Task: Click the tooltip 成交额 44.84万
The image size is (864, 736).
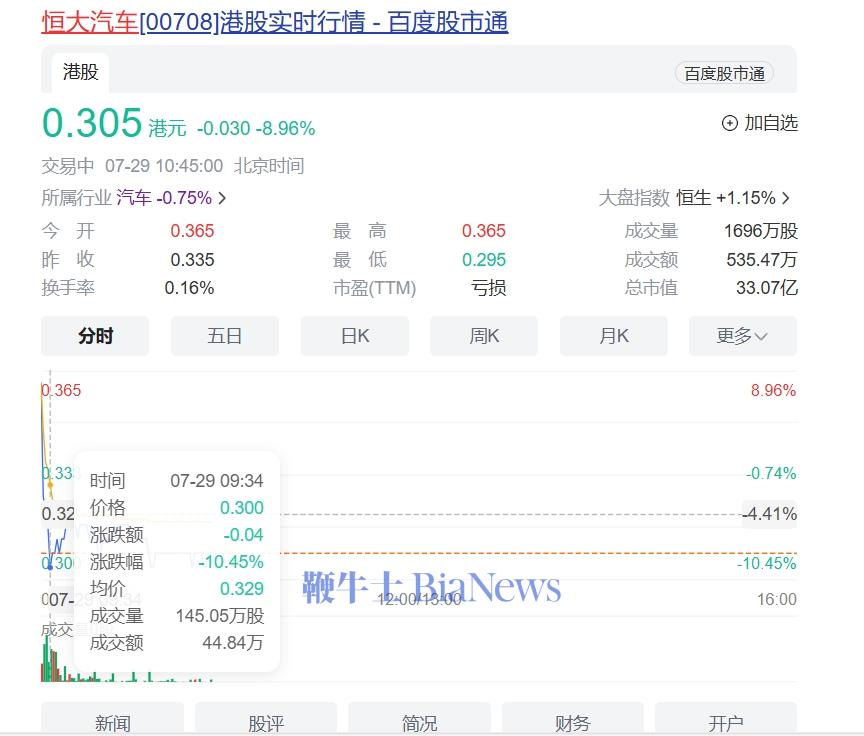Action: (x=233, y=643)
